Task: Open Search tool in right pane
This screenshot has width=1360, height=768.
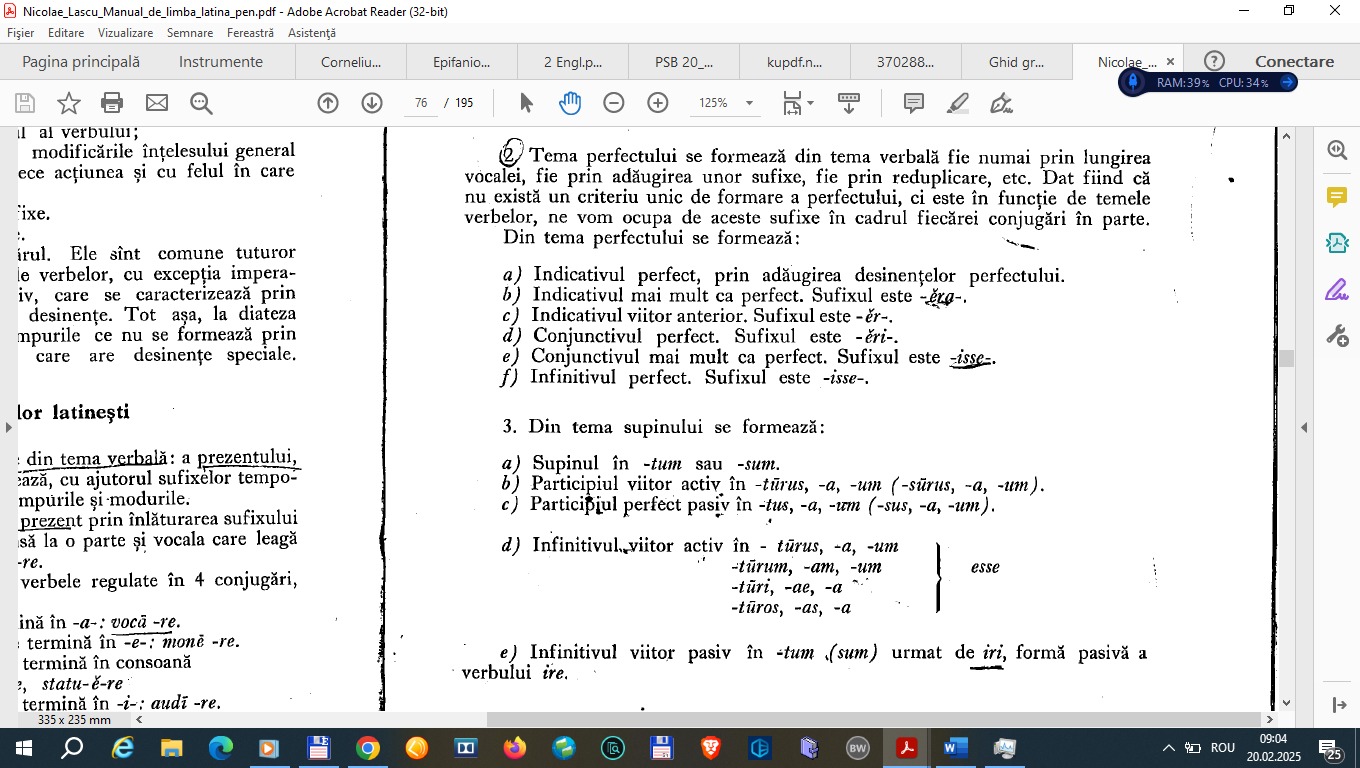Action: click(x=1337, y=150)
